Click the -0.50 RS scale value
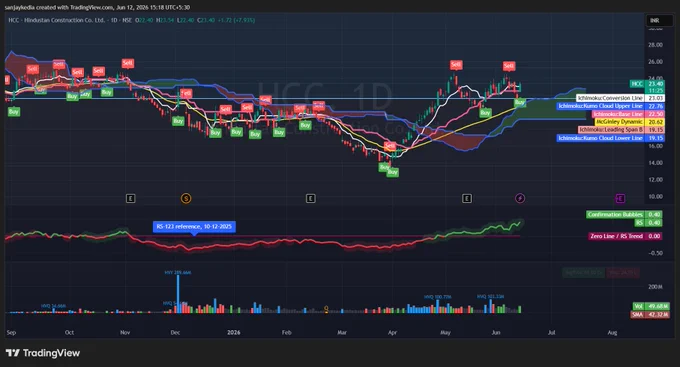The width and height of the screenshot is (680, 367). pyautogui.click(x=655, y=253)
